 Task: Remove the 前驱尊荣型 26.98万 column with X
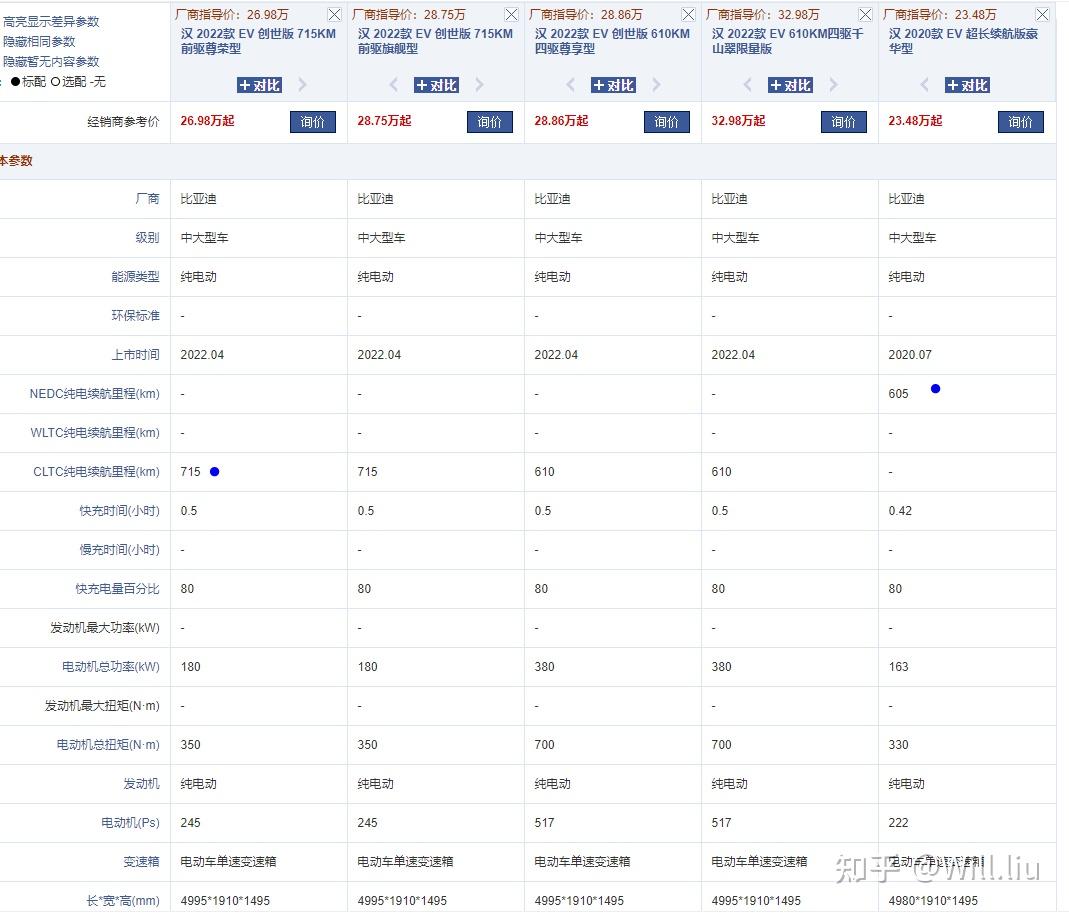coord(334,14)
